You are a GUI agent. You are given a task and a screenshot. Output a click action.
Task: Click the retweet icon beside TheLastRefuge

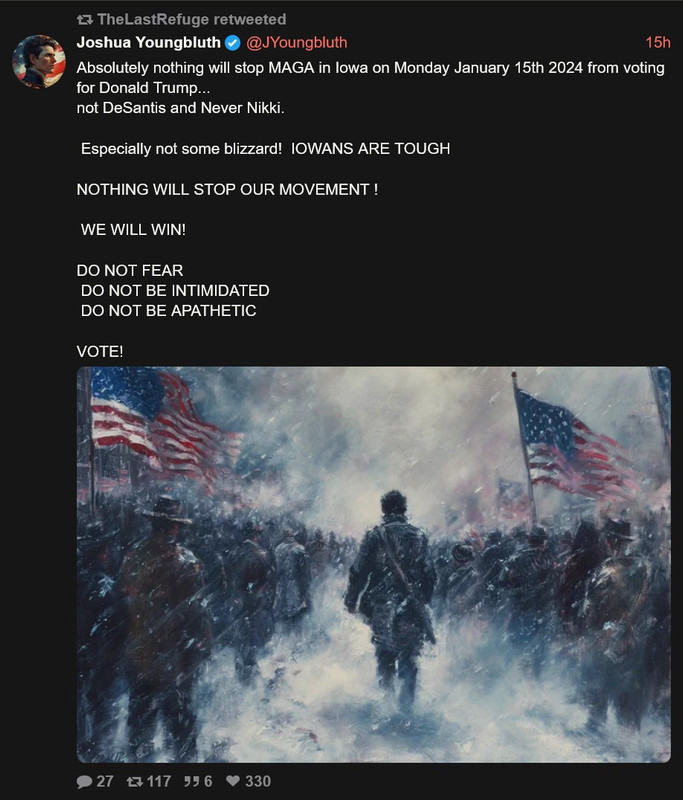(x=85, y=20)
